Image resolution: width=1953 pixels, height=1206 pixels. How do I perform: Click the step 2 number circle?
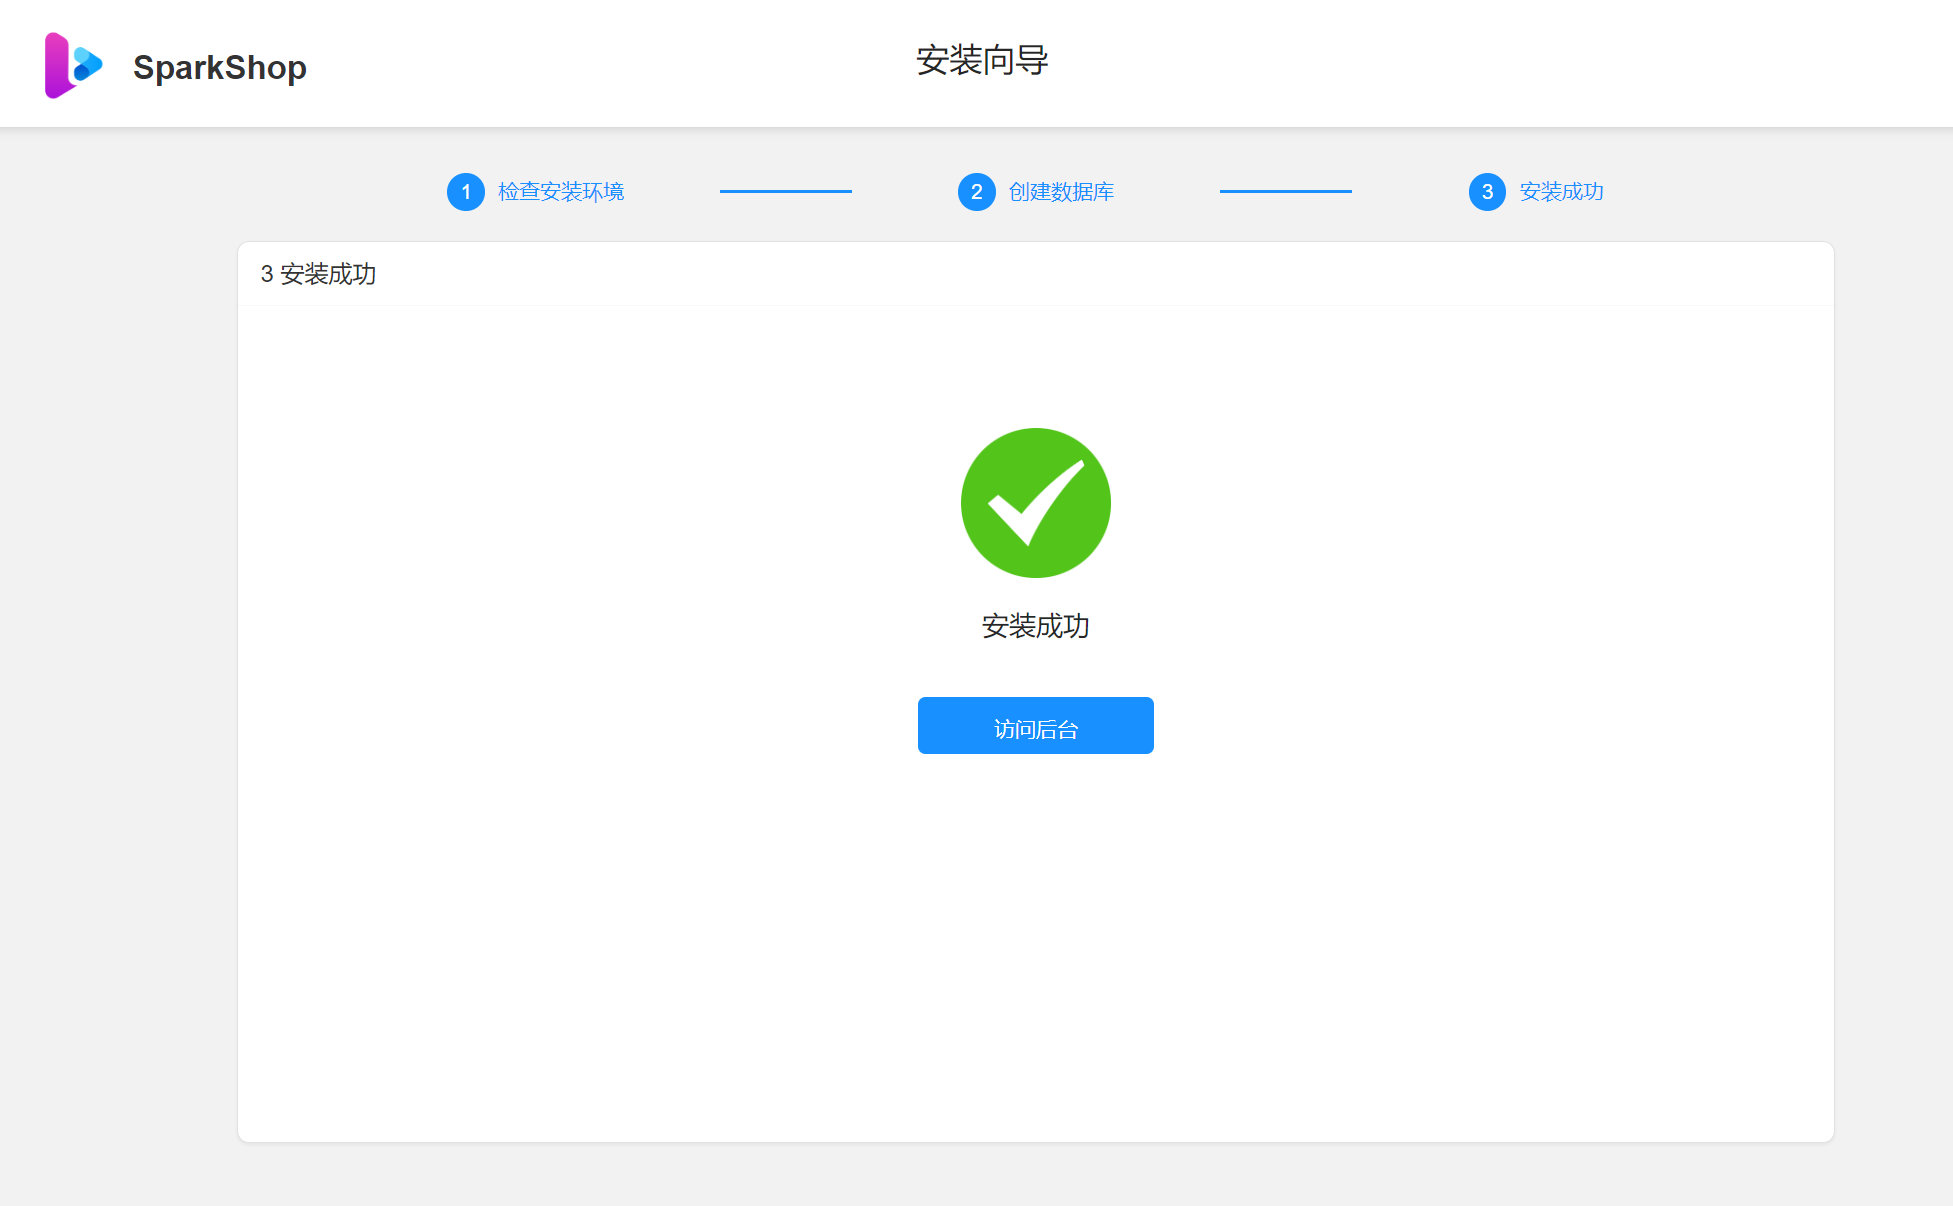pos(976,192)
